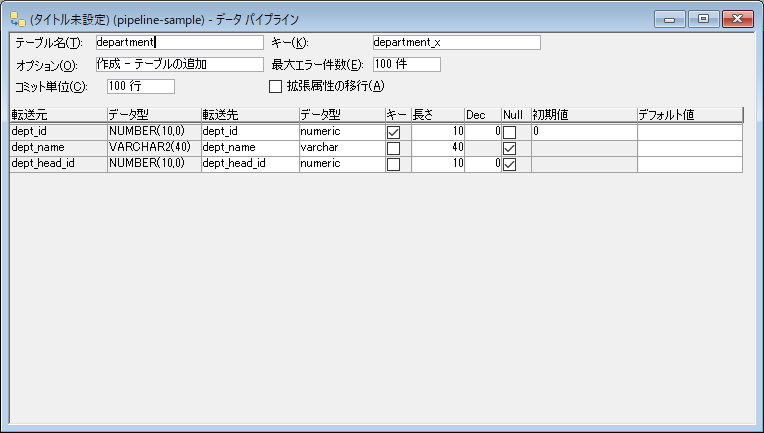Maximize the data pipeline window

tap(703, 18)
